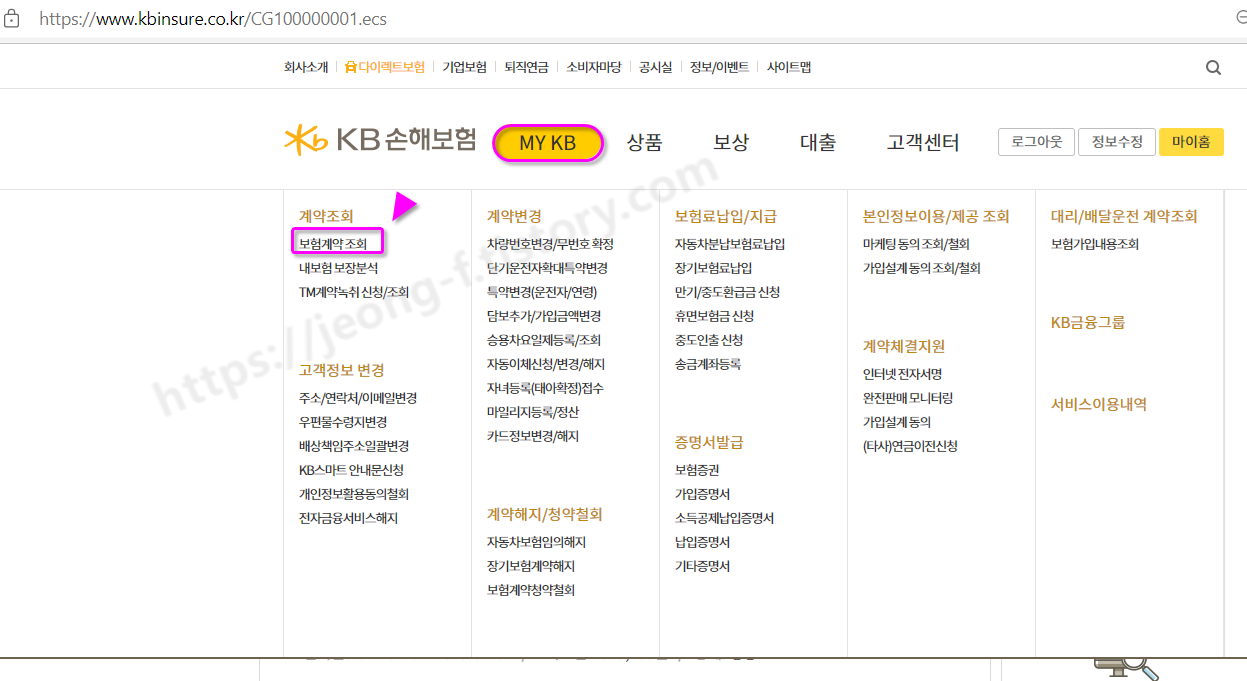This screenshot has width=1247, height=681.
Task: Select 만기/중도환급금 신청
Action: (x=727, y=292)
